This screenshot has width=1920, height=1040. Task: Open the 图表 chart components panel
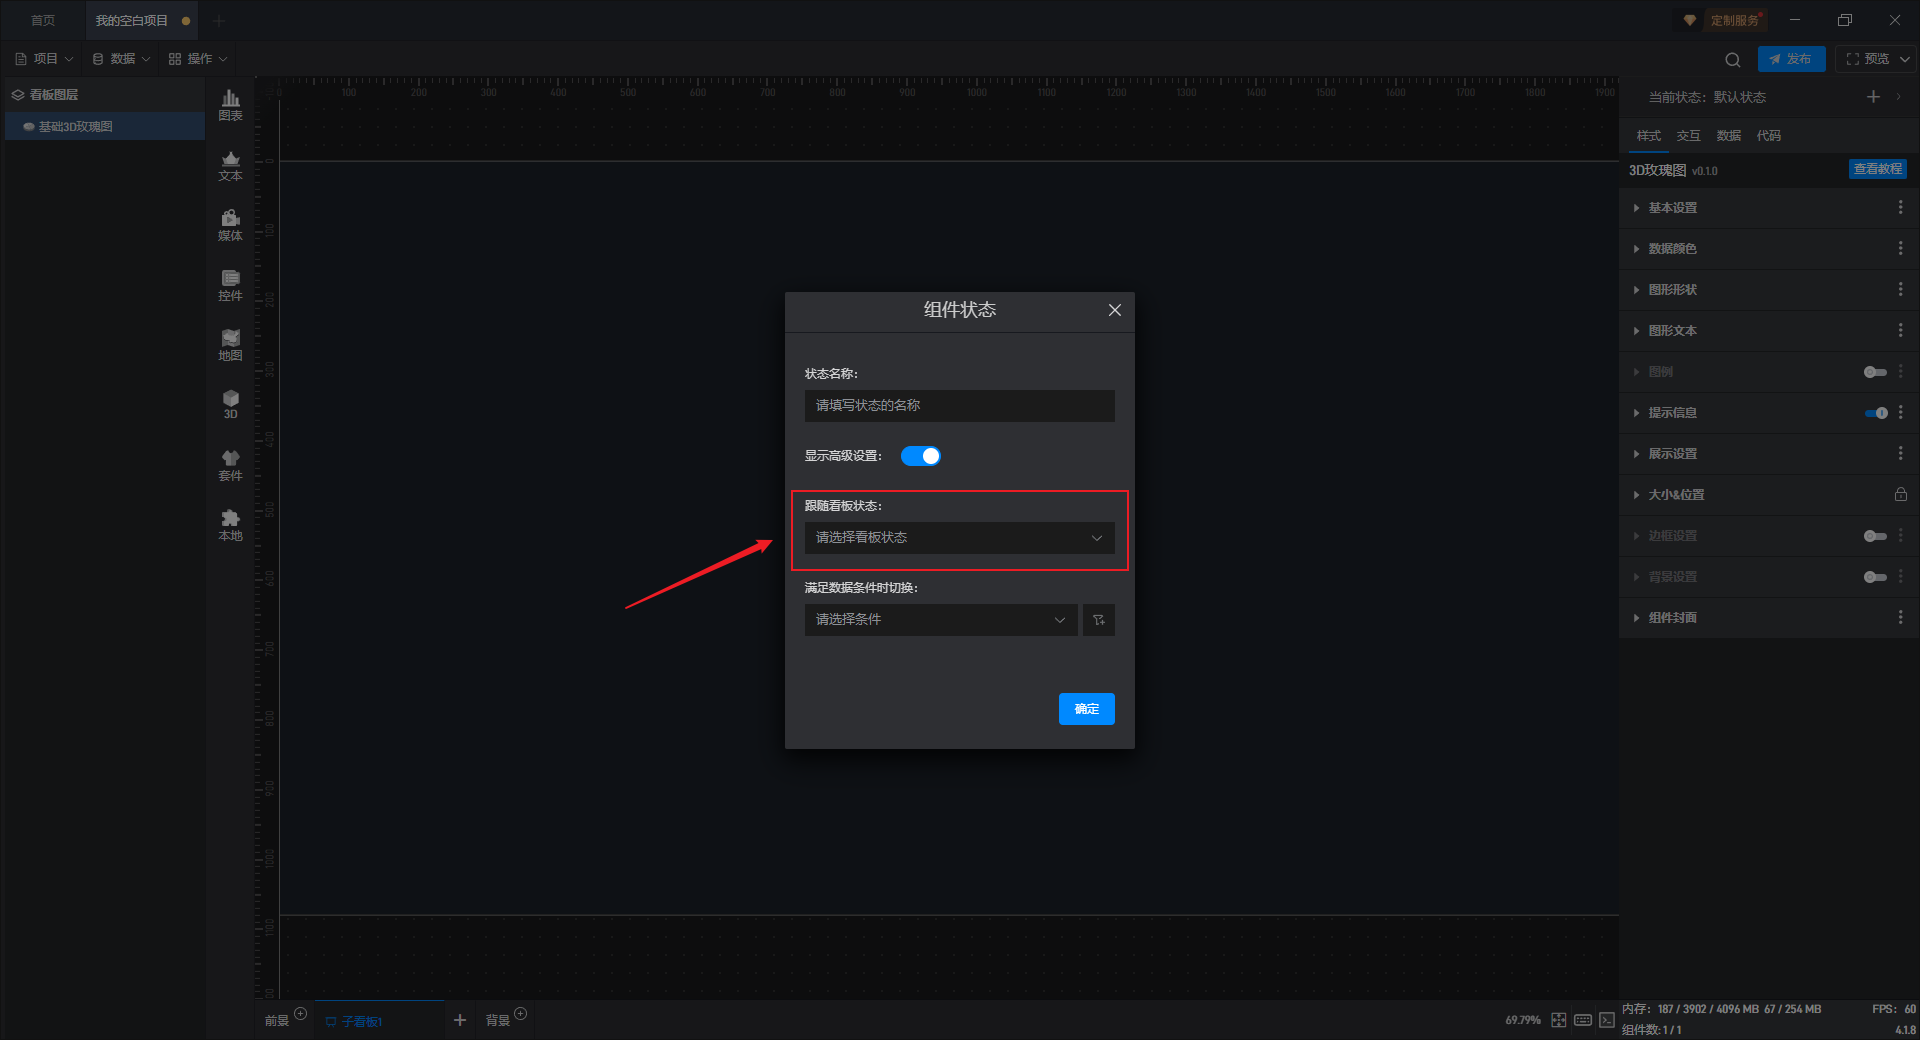pyautogui.click(x=230, y=105)
